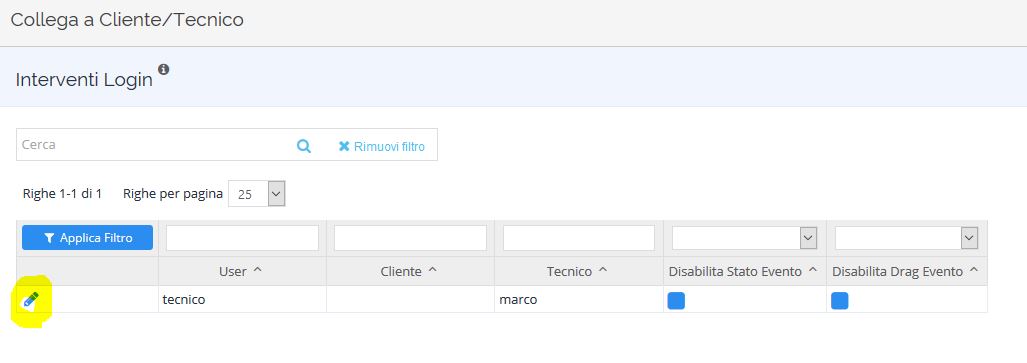This screenshot has width=1027, height=363.
Task: Sort by Tecnico column header
Action: click(x=577, y=271)
